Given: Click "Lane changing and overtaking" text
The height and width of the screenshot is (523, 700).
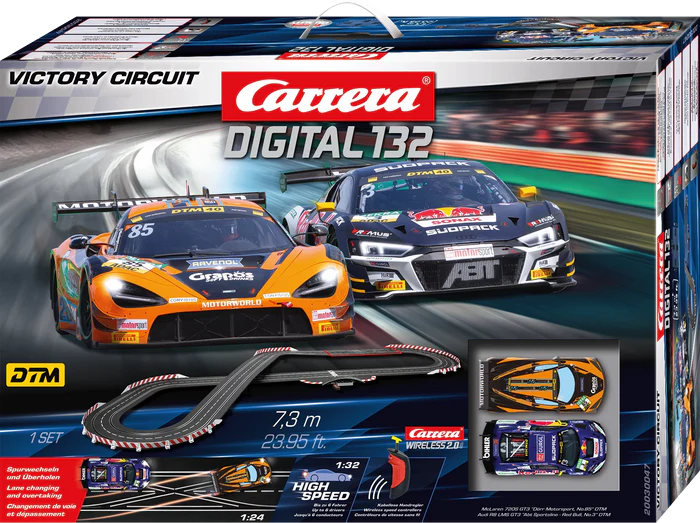Looking at the screenshot, I should pyautogui.click(x=34, y=492).
